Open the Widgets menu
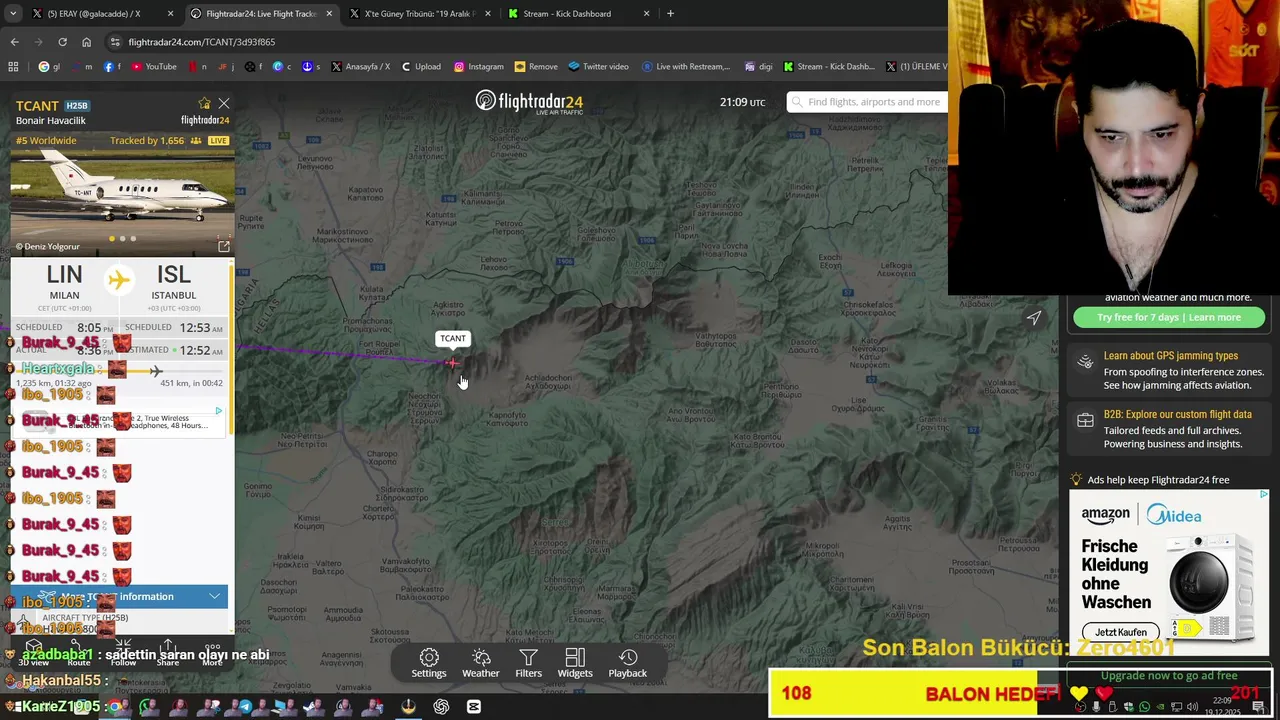The image size is (1280, 720). (x=575, y=663)
